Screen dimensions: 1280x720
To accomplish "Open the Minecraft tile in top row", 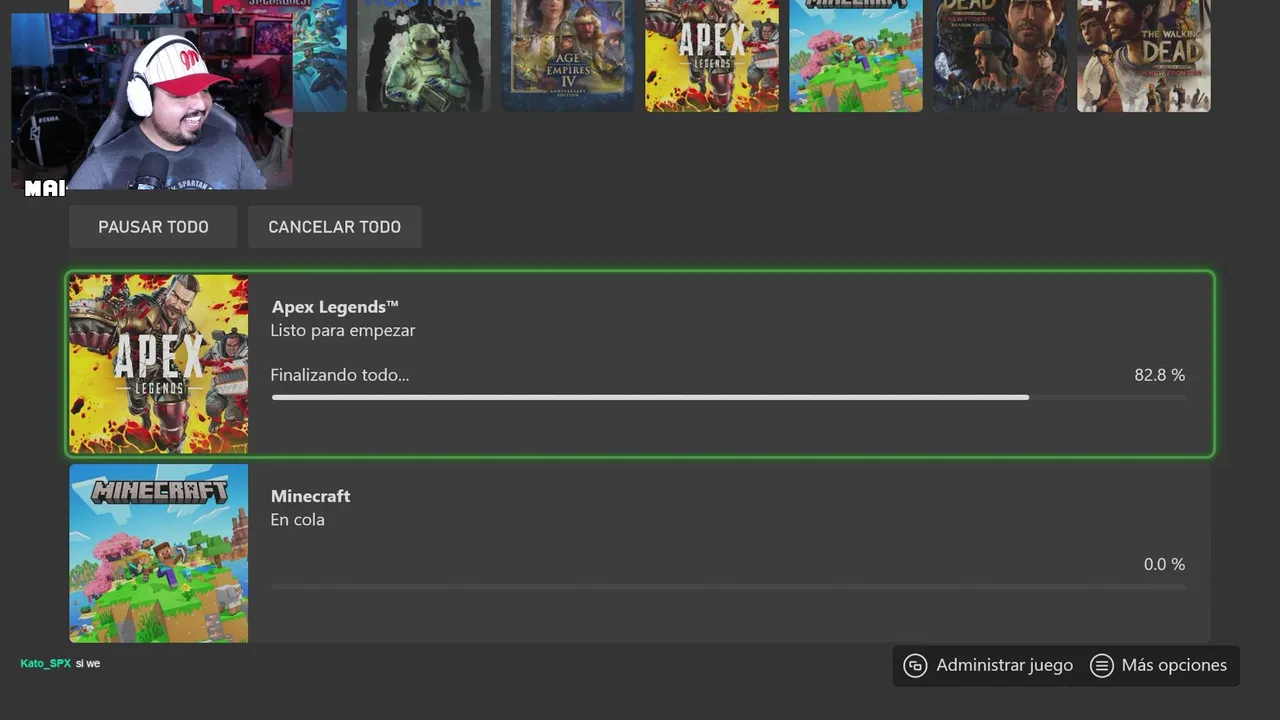I will pos(855,55).
